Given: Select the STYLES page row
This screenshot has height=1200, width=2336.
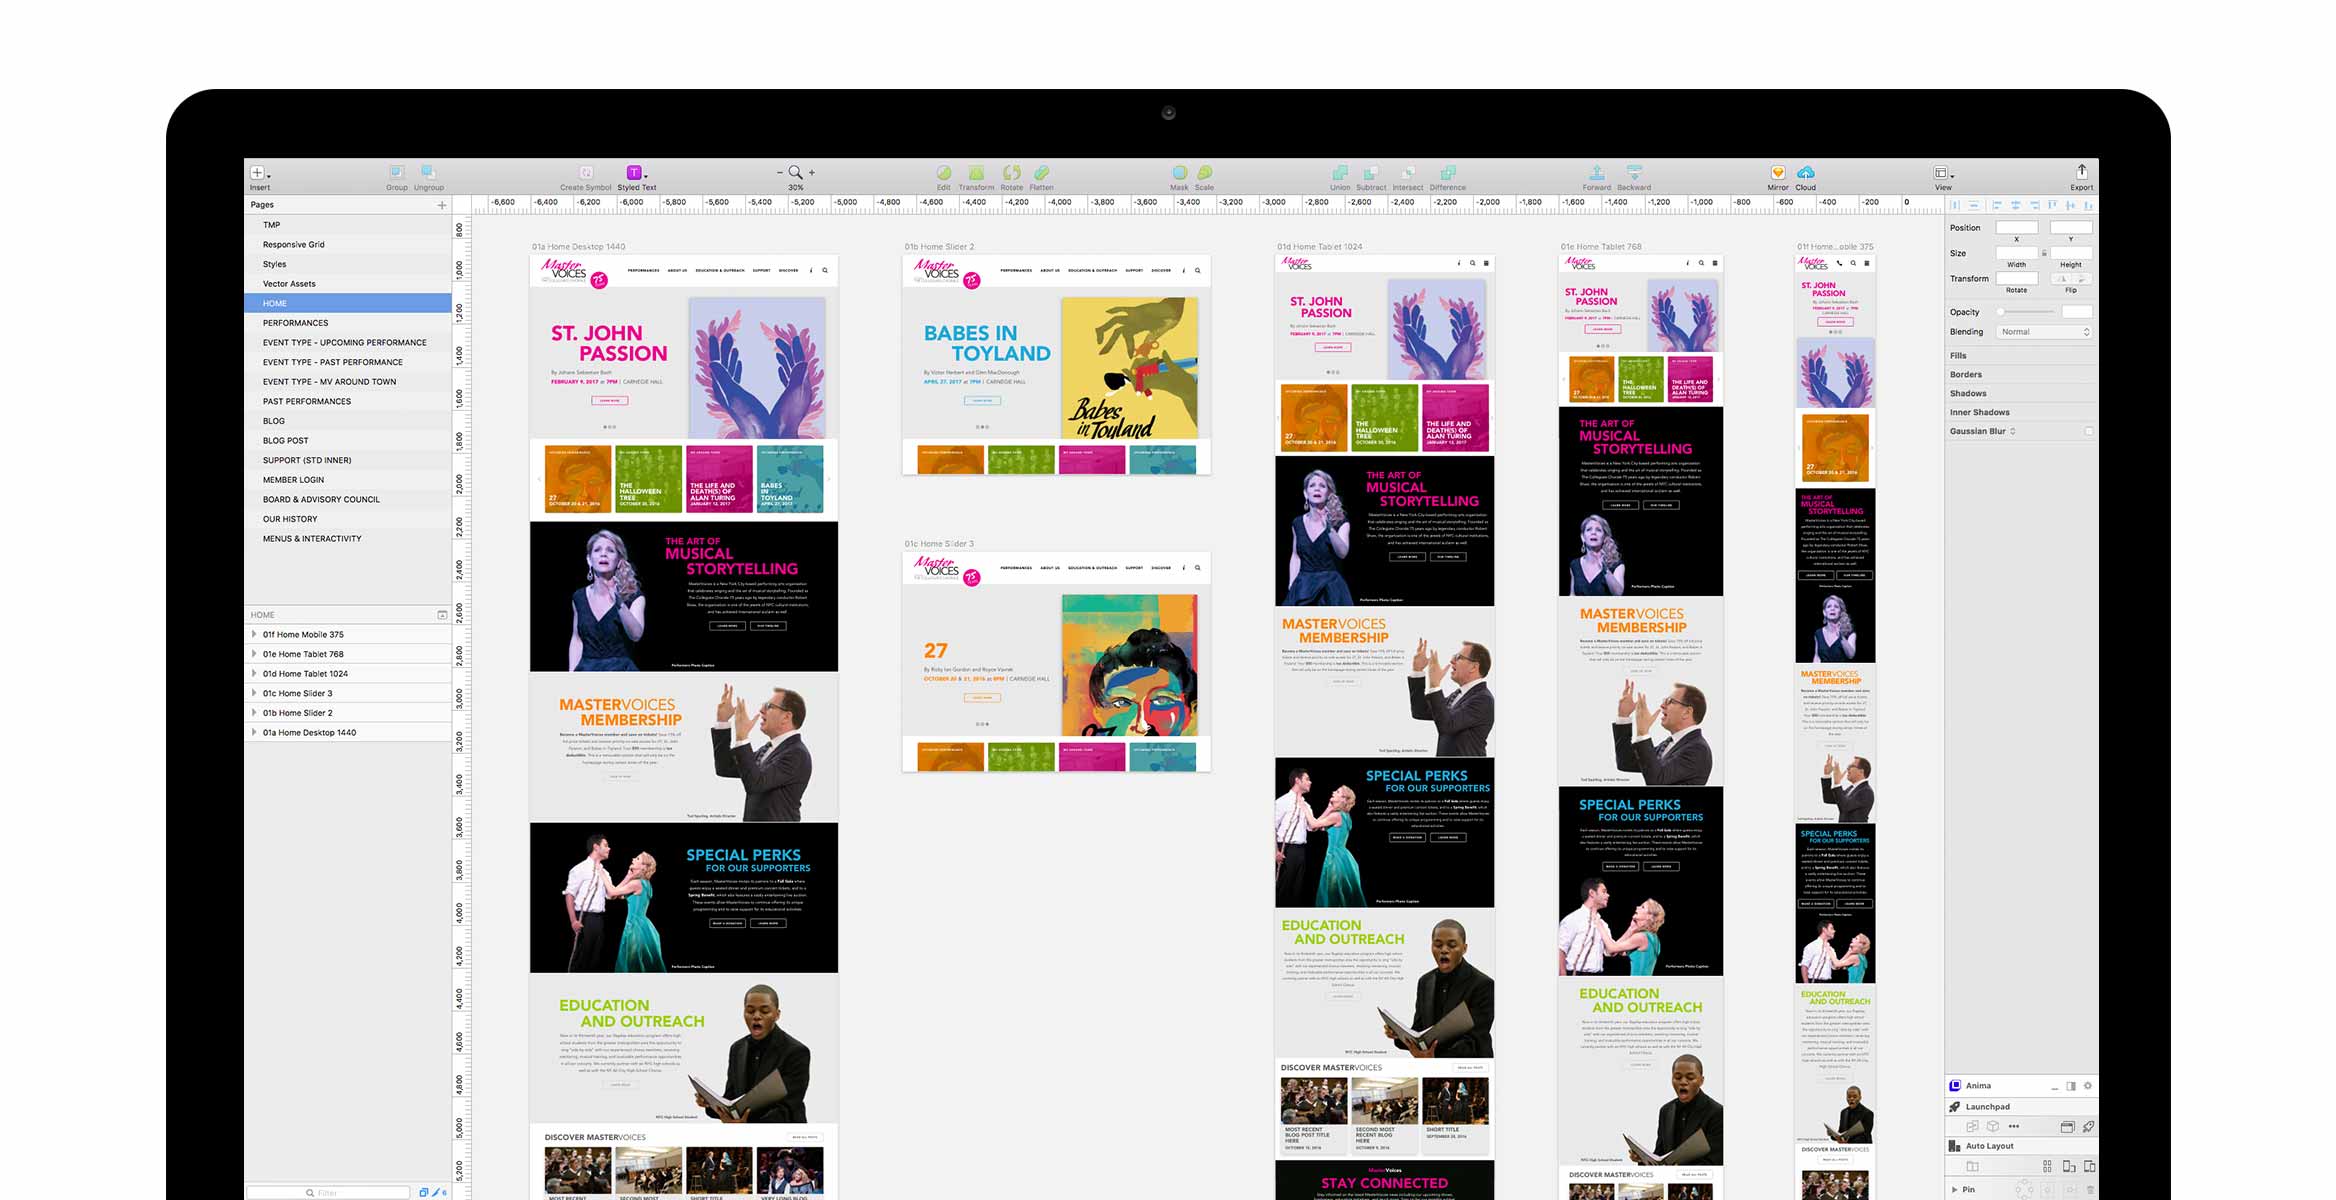Looking at the screenshot, I should click(348, 264).
